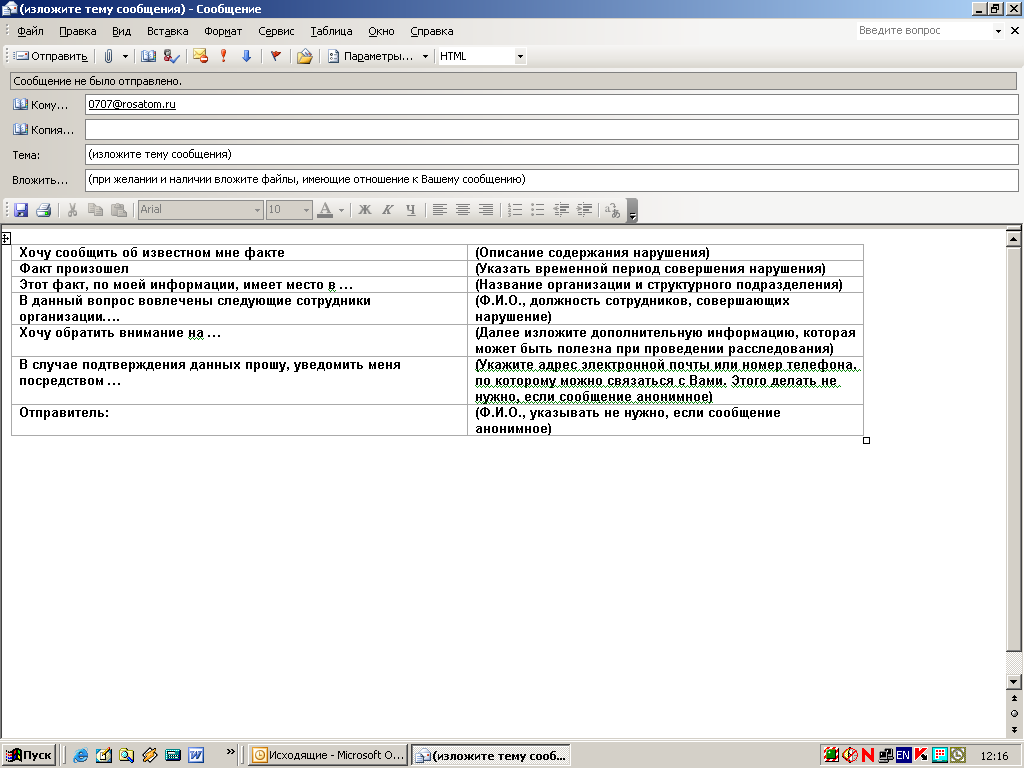Click the permission restricted envelope icon
The height and width of the screenshot is (768, 1024).
pos(200,56)
